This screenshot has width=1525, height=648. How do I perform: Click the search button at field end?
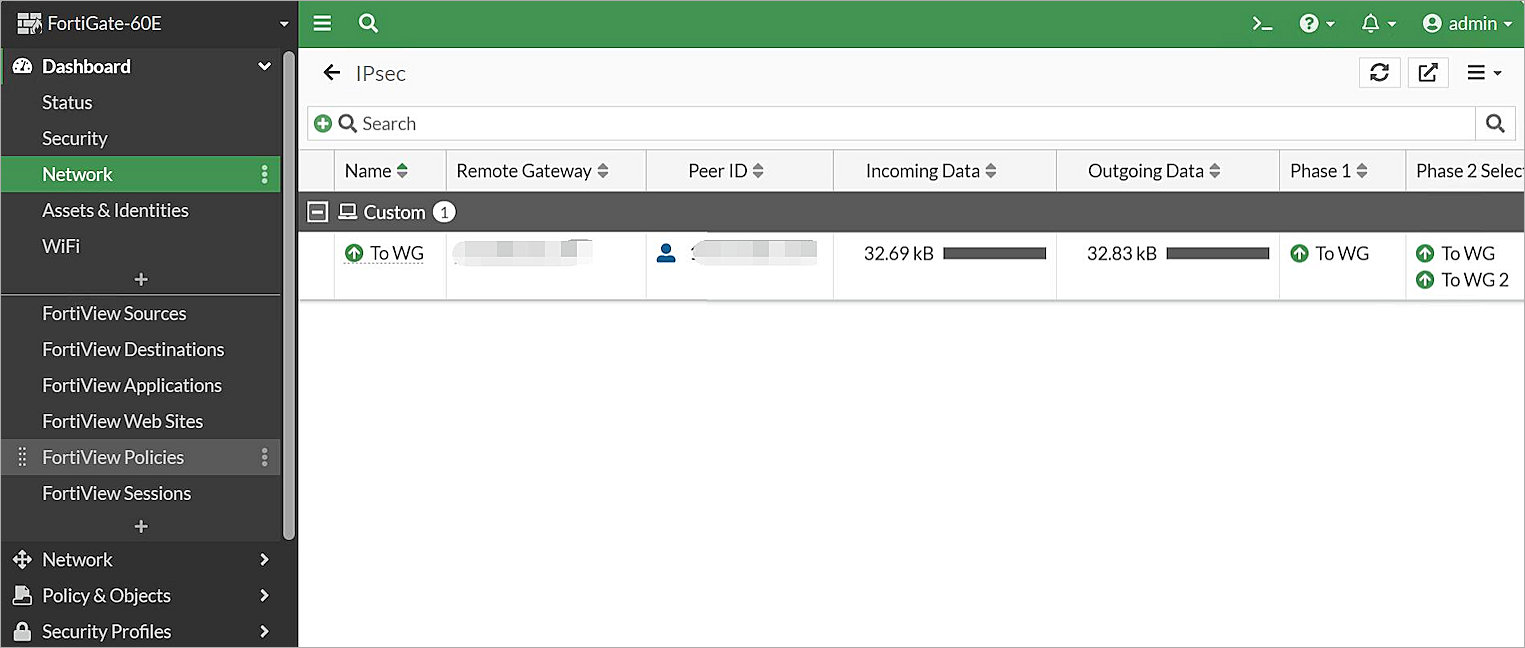(x=1495, y=123)
